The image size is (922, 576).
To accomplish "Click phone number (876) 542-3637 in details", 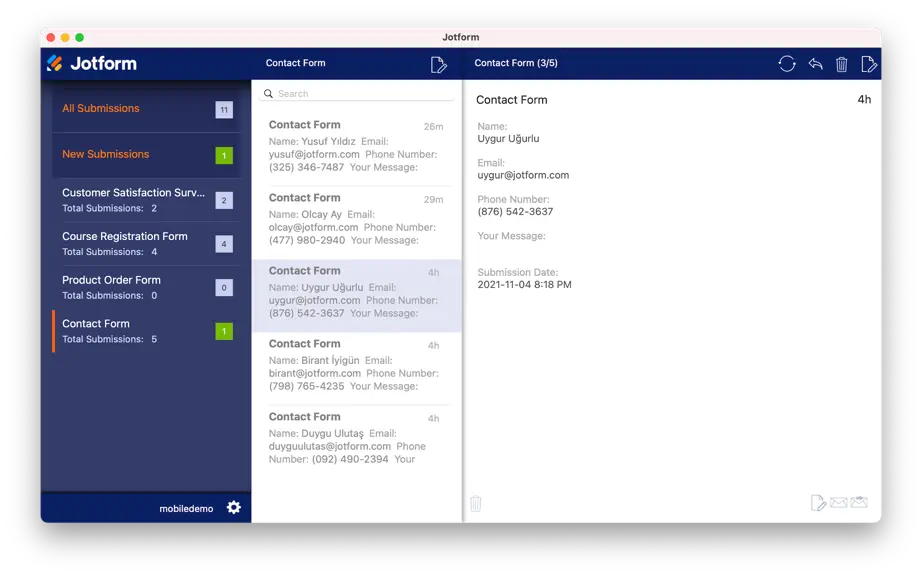I will coord(515,212).
